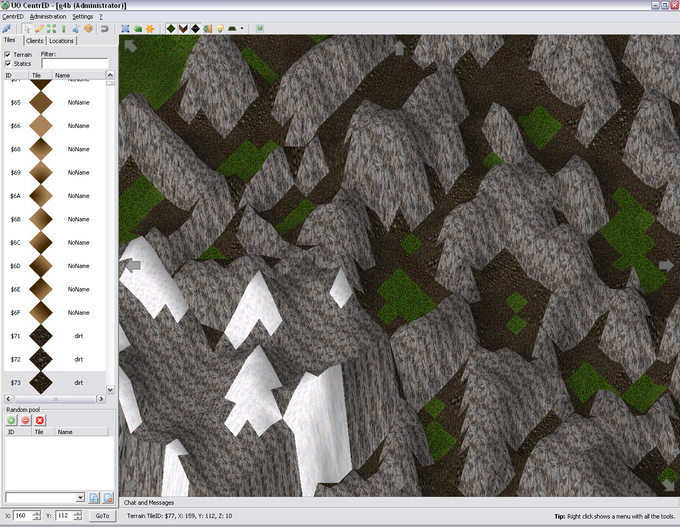This screenshot has height=527, width=680.
Task: Toggle the light bulb lighting icon
Action: (219, 28)
